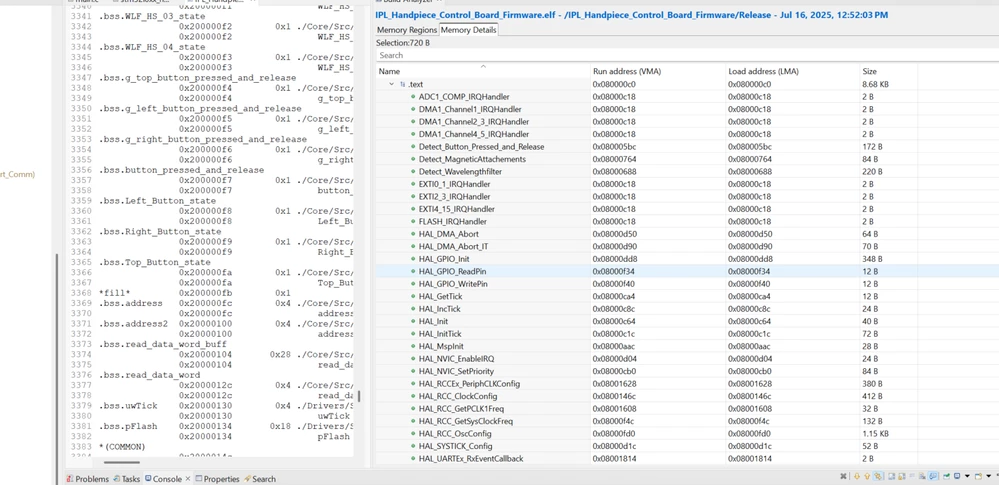Select the EXTI0_1_IRQHandler row

[687, 184]
